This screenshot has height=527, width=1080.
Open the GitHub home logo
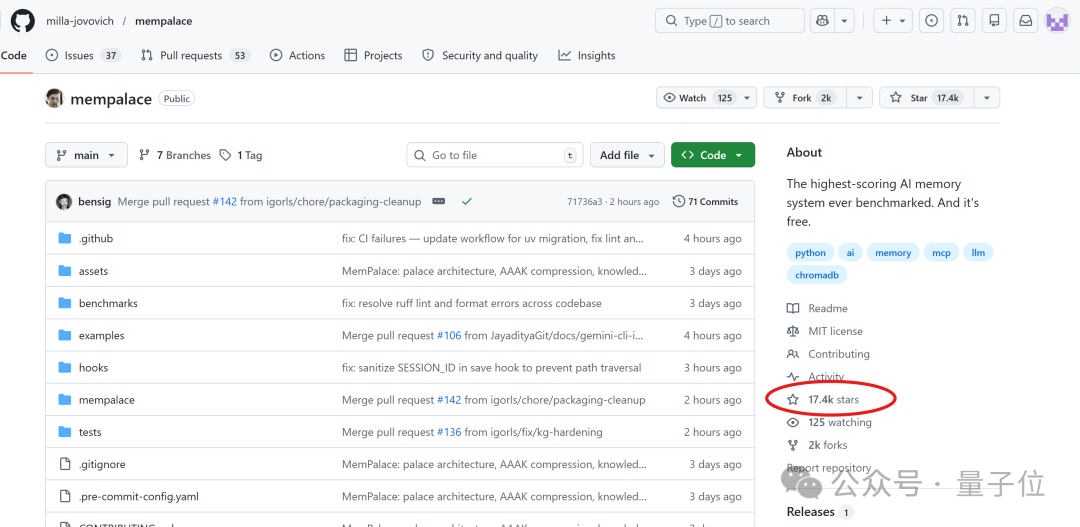click(22, 21)
